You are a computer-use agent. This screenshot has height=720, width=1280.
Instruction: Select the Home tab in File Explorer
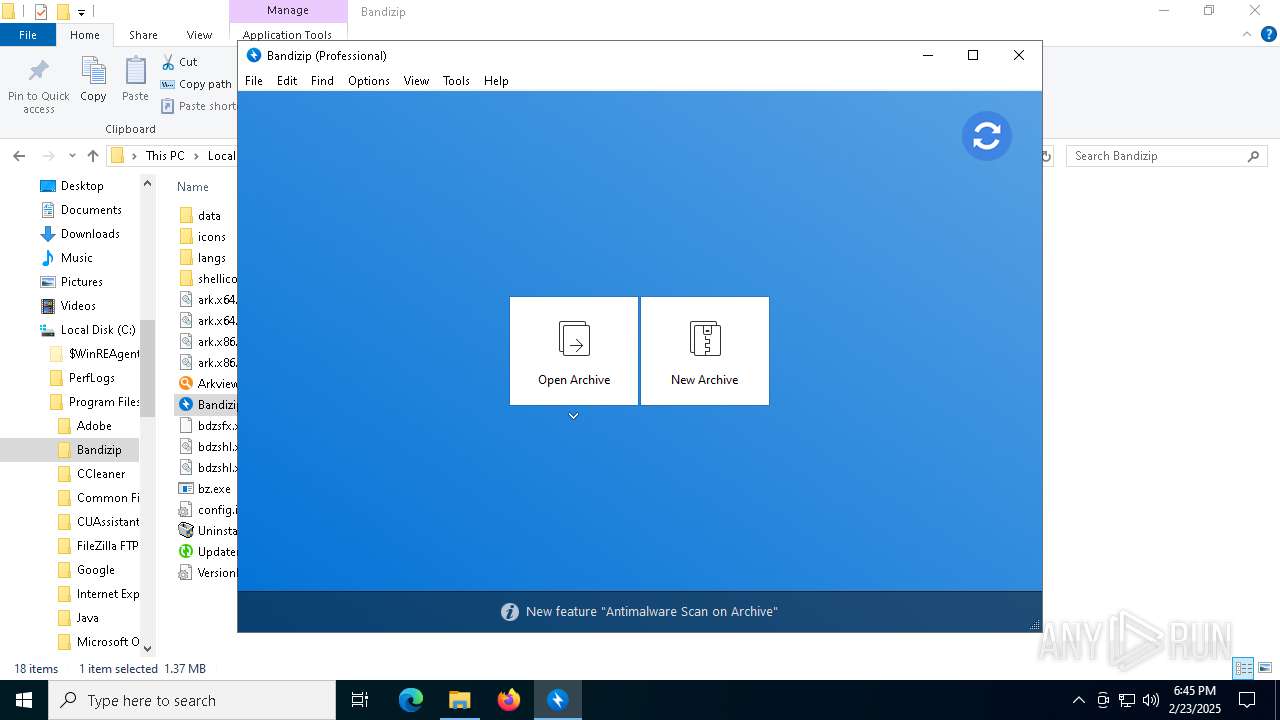pos(85,35)
